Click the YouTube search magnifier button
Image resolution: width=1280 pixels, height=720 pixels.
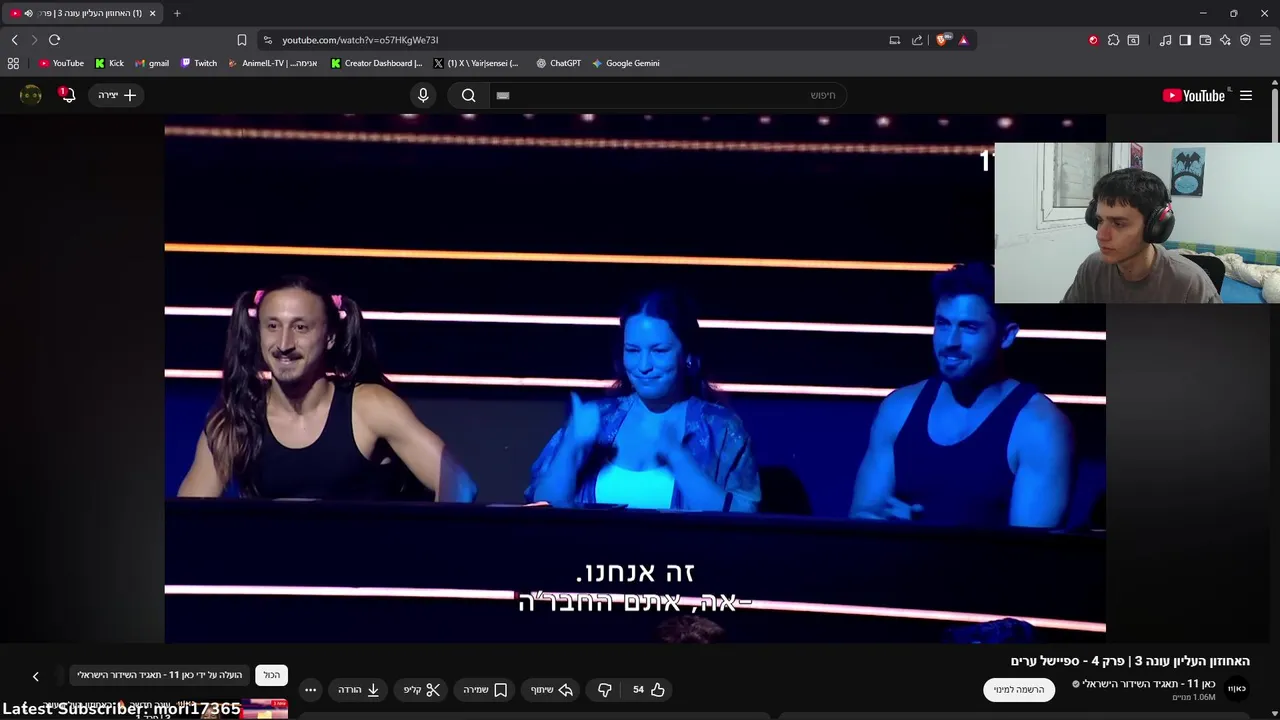click(x=468, y=95)
